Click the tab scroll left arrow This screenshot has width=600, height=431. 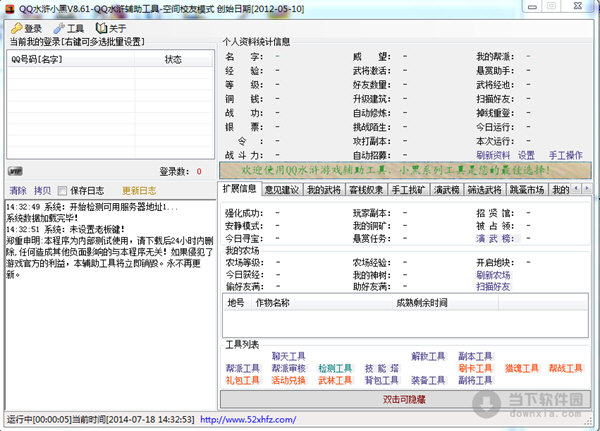577,188
